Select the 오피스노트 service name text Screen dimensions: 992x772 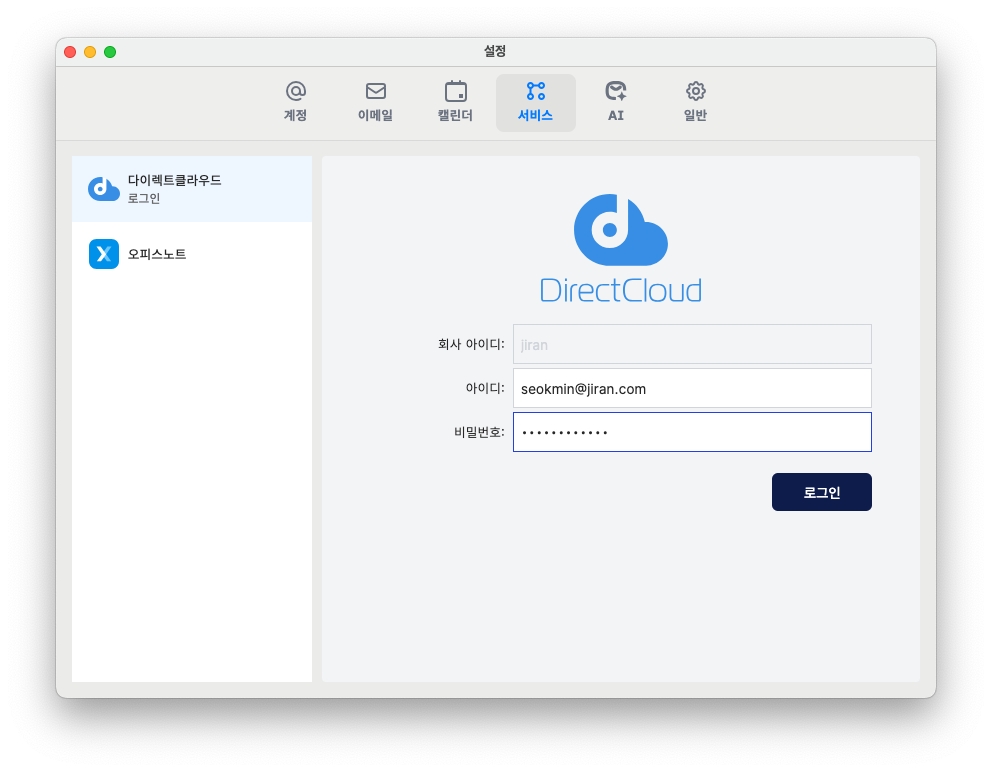157,254
